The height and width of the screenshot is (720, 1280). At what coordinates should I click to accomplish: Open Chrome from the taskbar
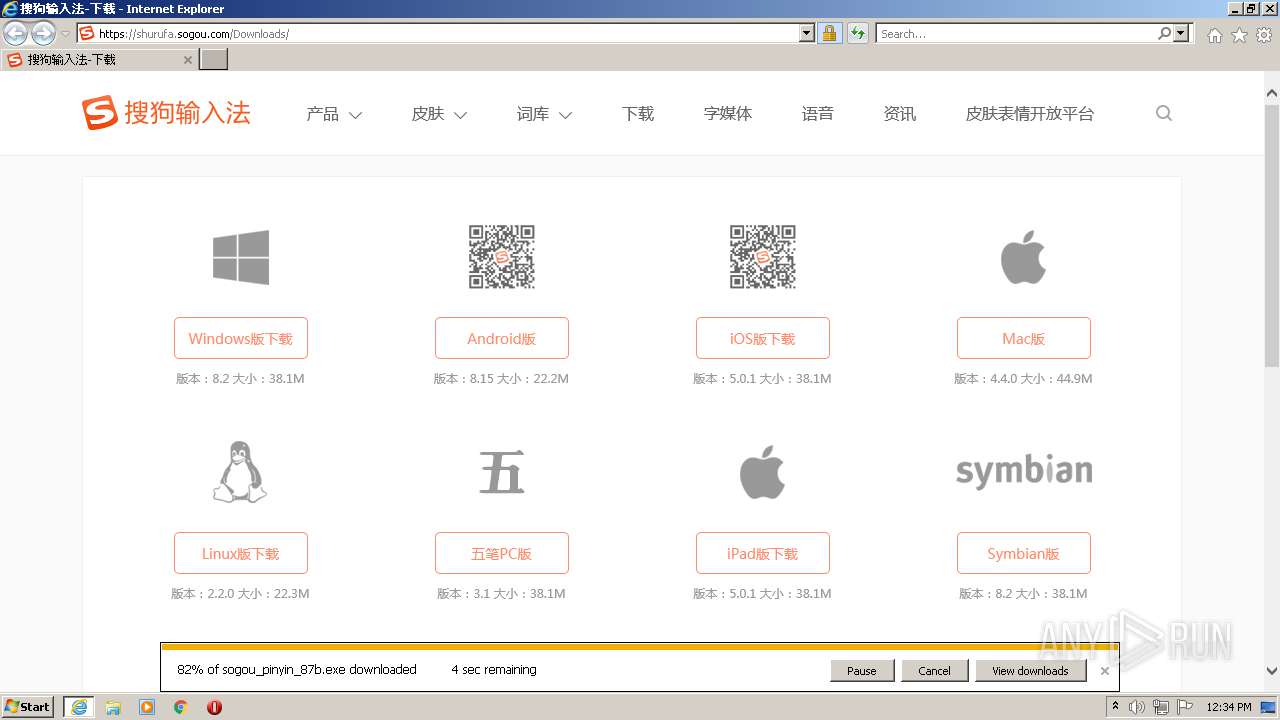tap(181, 707)
